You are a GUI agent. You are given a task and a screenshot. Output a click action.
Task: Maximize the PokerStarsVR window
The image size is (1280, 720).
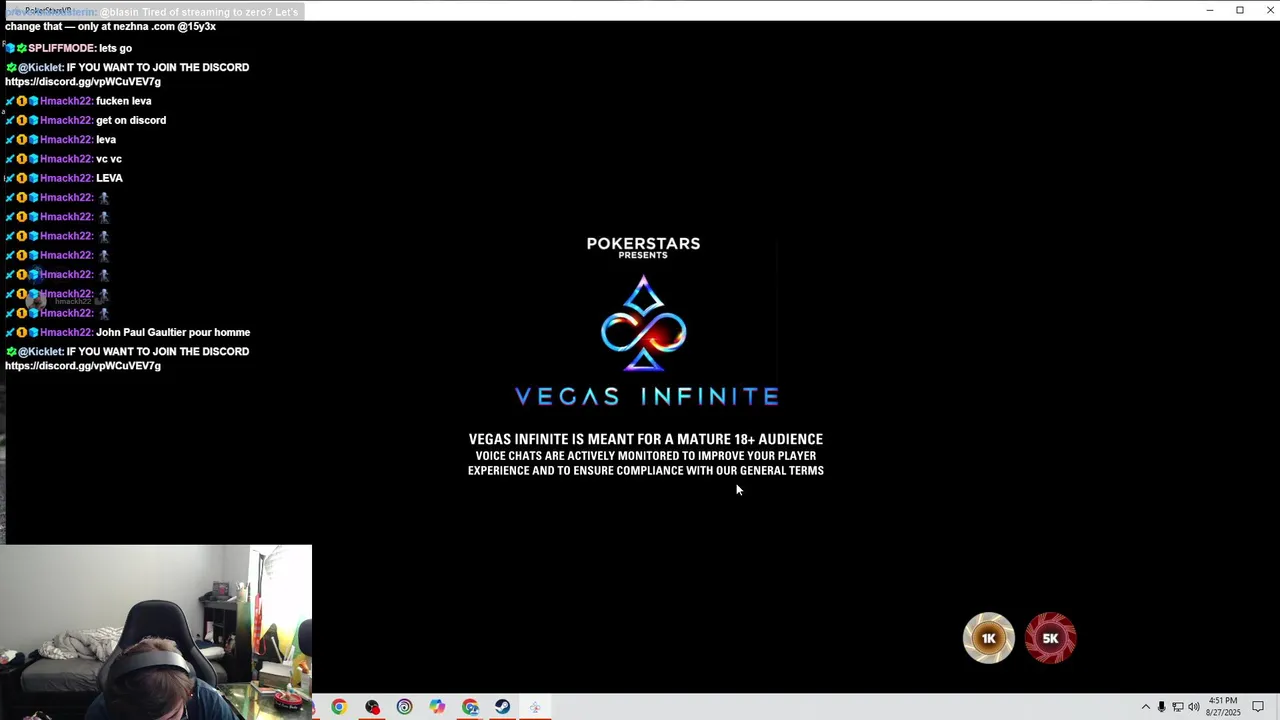coord(1240,10)
